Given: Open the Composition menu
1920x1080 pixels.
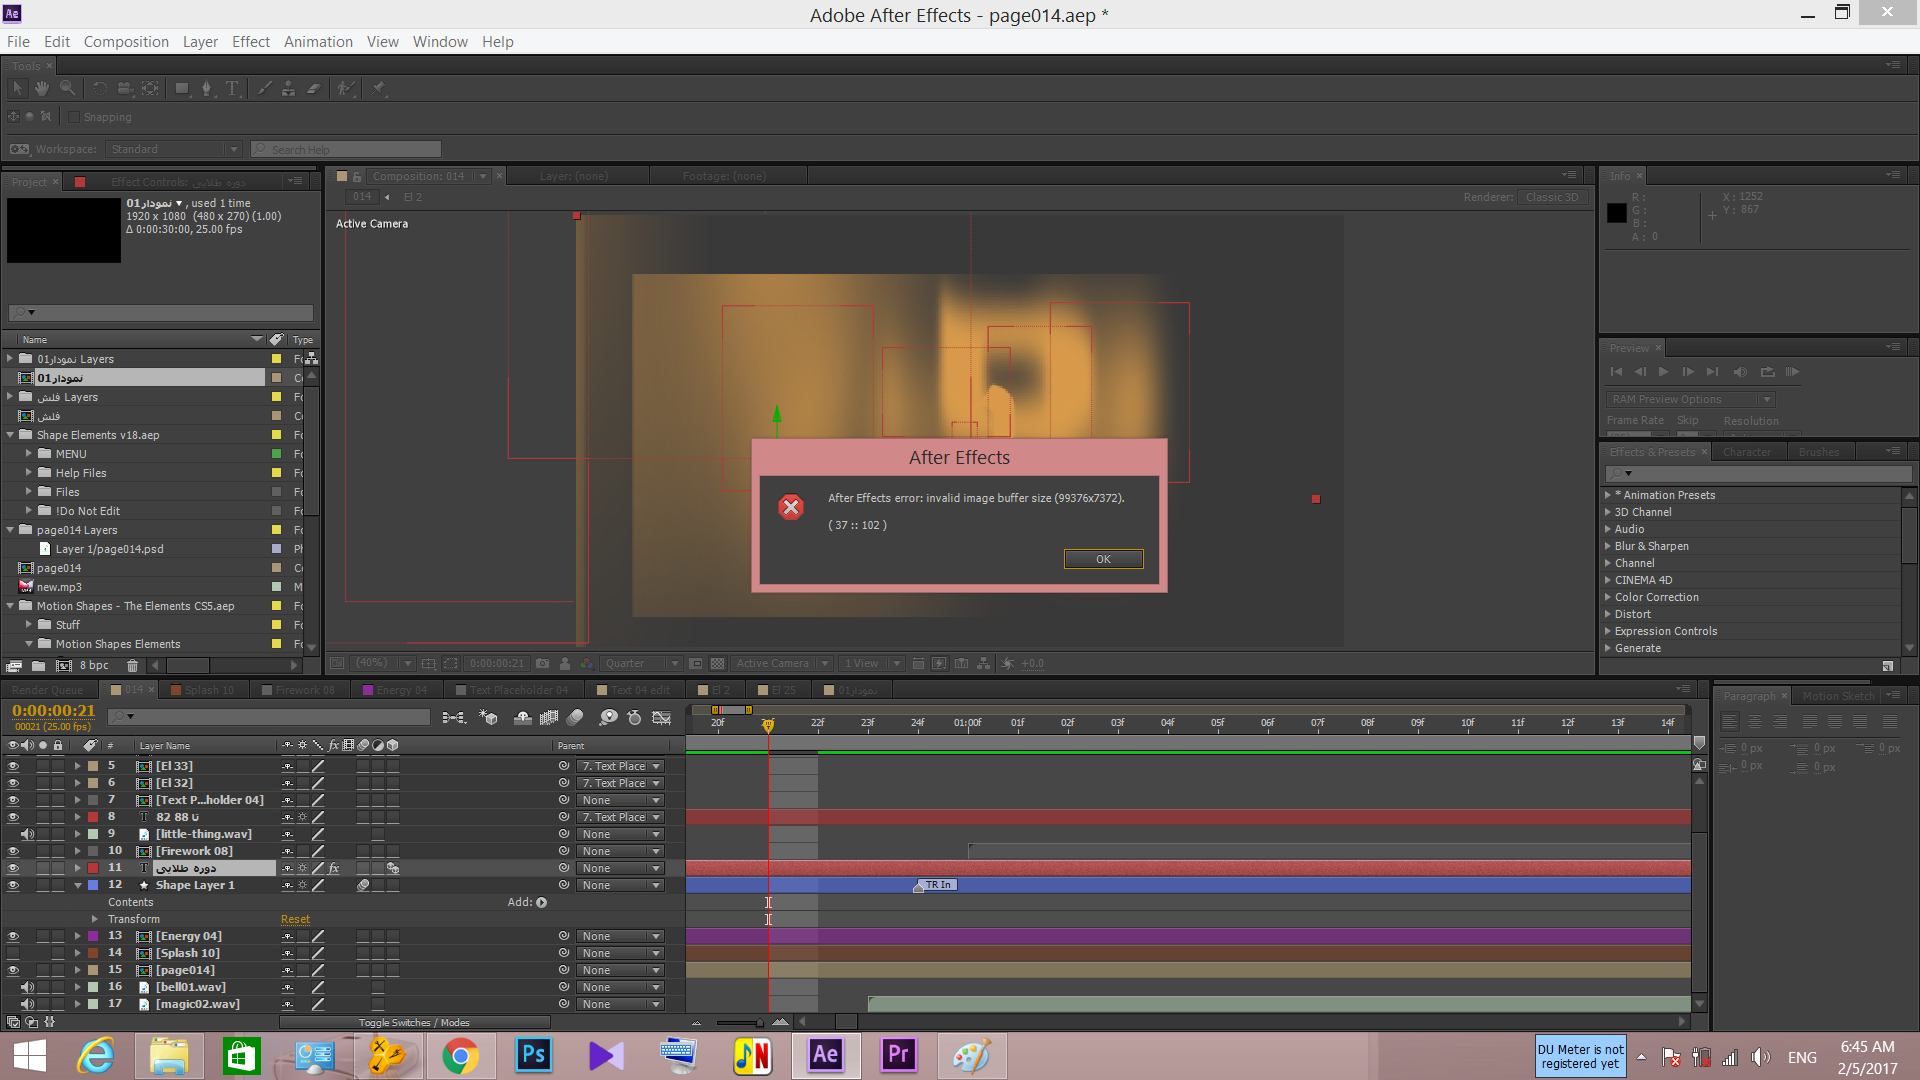Looking at the screenshot, I should 126,41.
